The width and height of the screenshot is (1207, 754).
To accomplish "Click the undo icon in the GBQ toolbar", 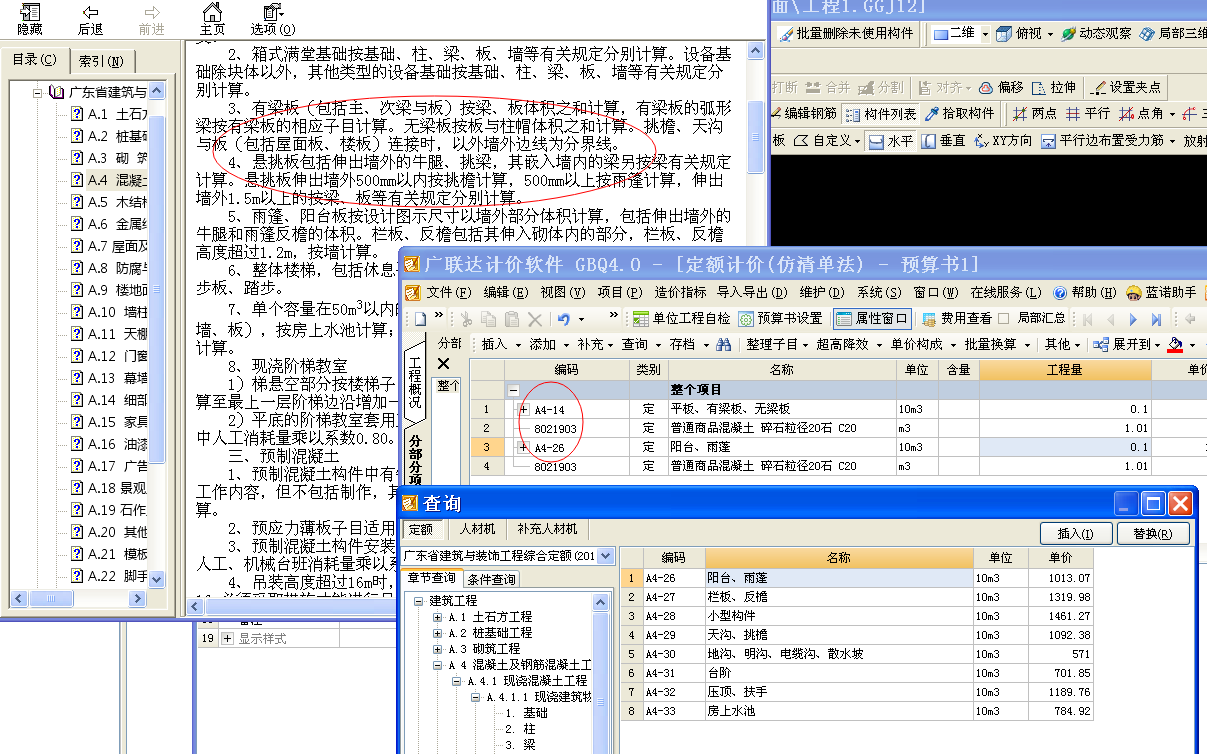I will 564,319.
